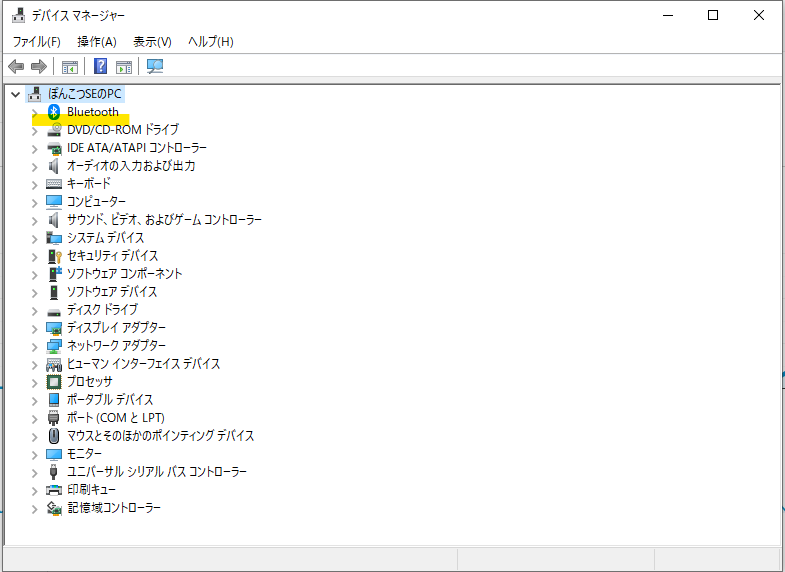This screenshot has height=572, width=785.
Task: Click the ソフトウェア デバイス icon
Action: tap(54, 292)
